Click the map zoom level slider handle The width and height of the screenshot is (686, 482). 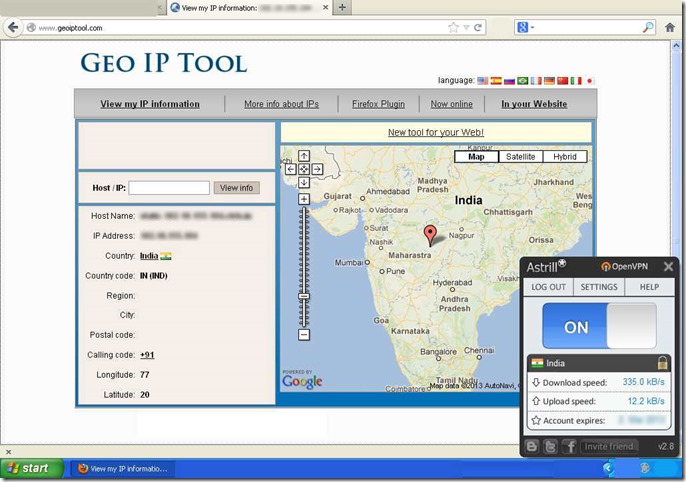(304, 296)
